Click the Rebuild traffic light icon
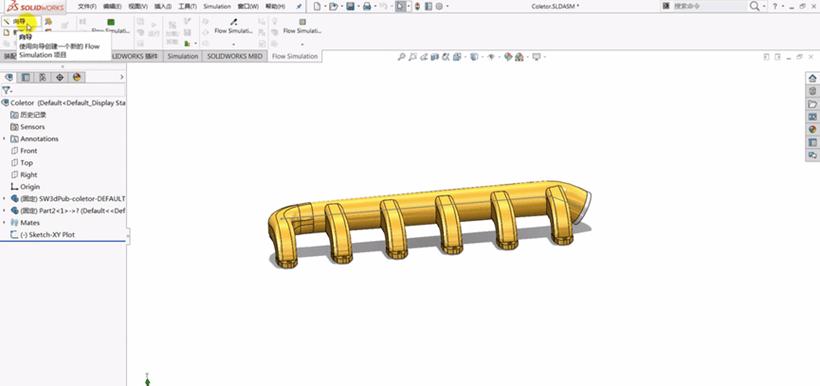The width and height of the screenshot is (820, 386). [417, 6]
